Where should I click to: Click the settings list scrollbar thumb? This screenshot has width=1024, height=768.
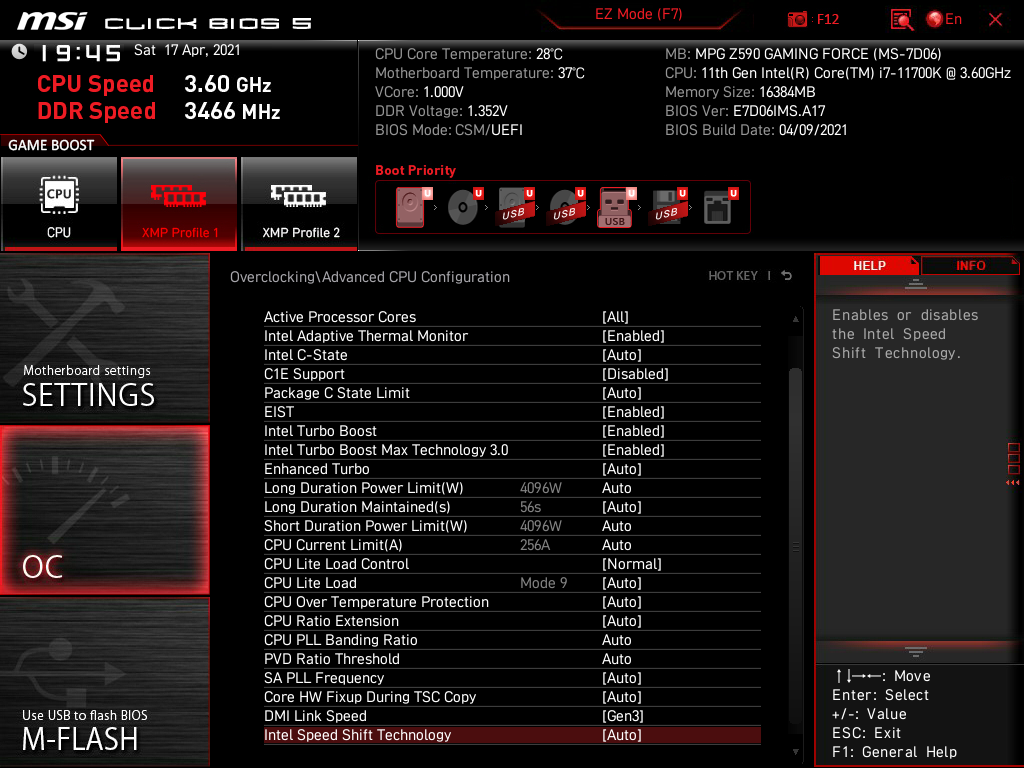coord(795,545)
